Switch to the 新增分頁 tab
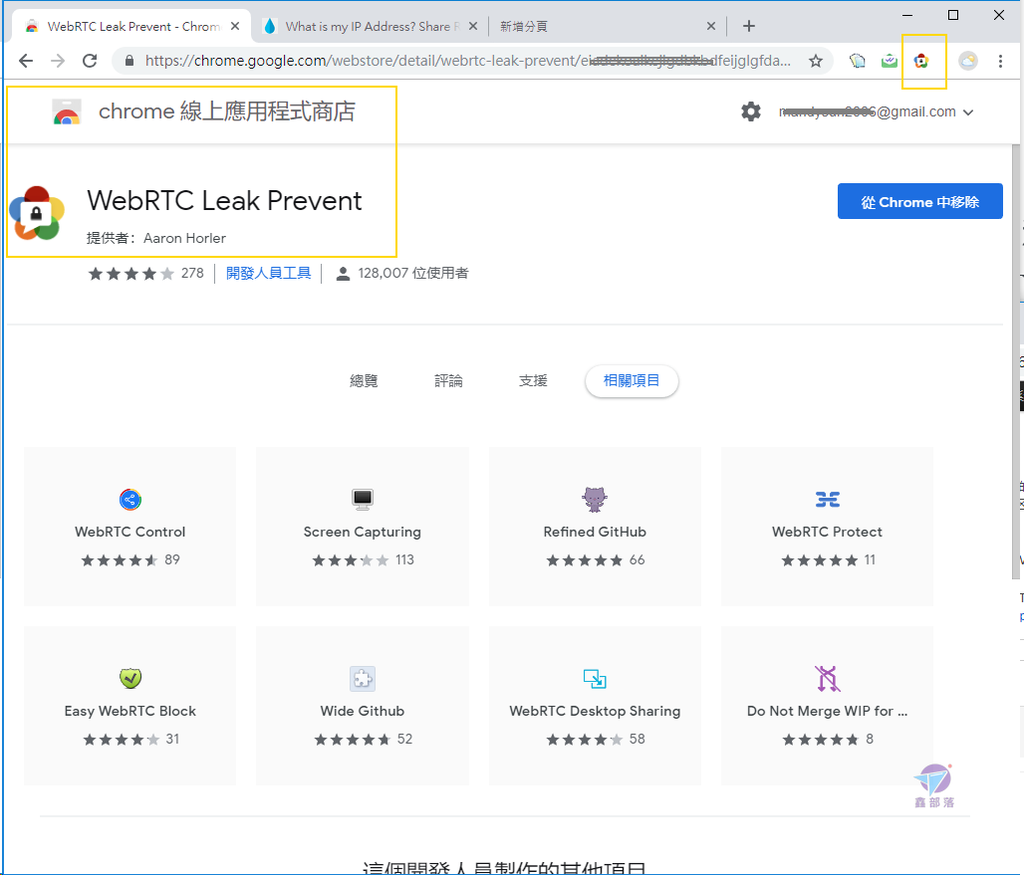The image size is (1024, 875). coord(606,26)
